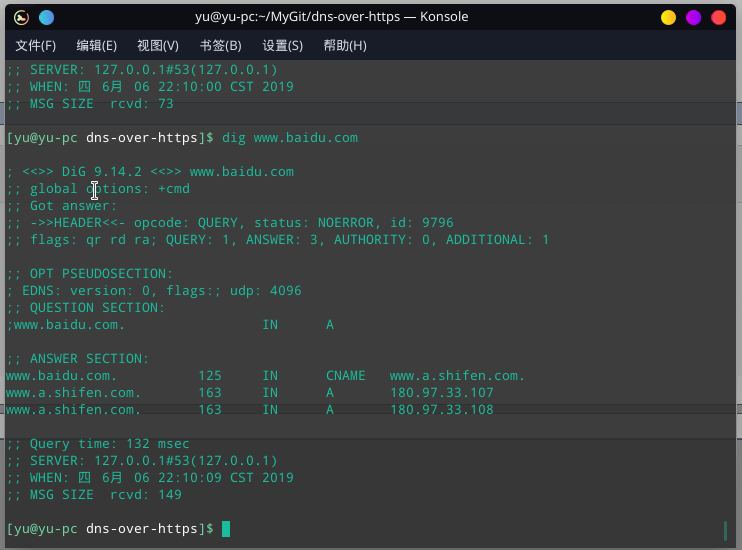This screenshot has height=550, width=742.
Task: Click the 'Query time: 132 msec' line
Action: [x=98, y=444]
